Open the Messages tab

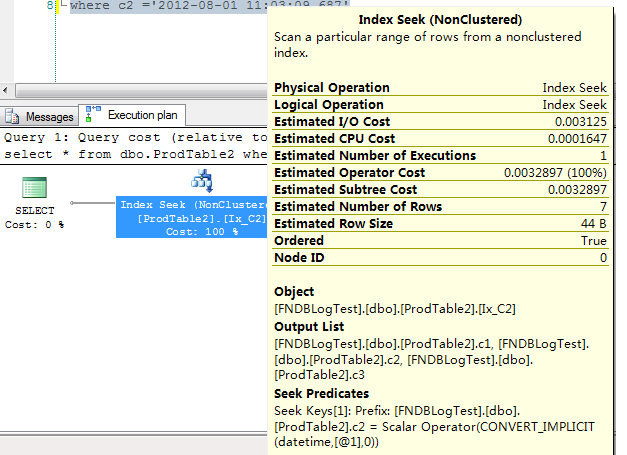point(39,116)
